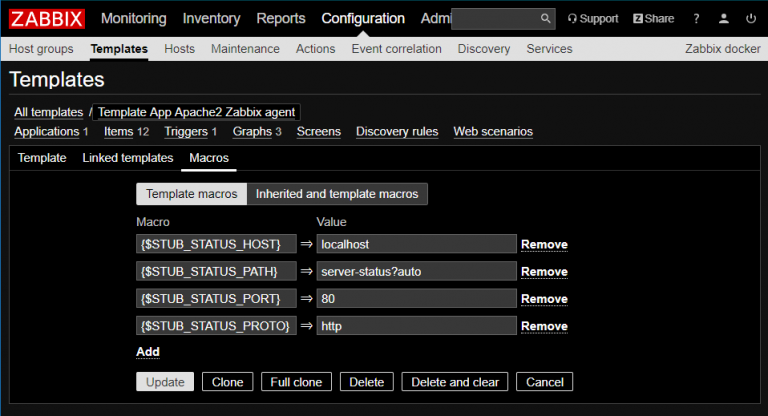Image resolution: width=768 pixels, height=416 pixels.
Task: Open Graphs link
Action: (252, 132)
